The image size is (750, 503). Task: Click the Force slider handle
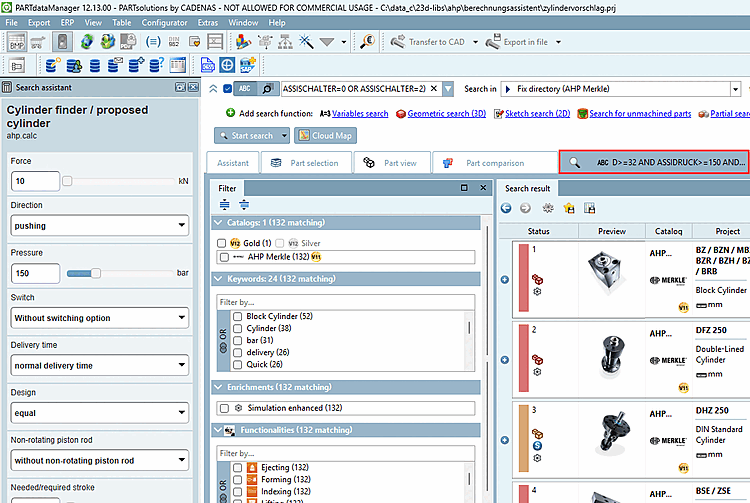pos(67,181)
